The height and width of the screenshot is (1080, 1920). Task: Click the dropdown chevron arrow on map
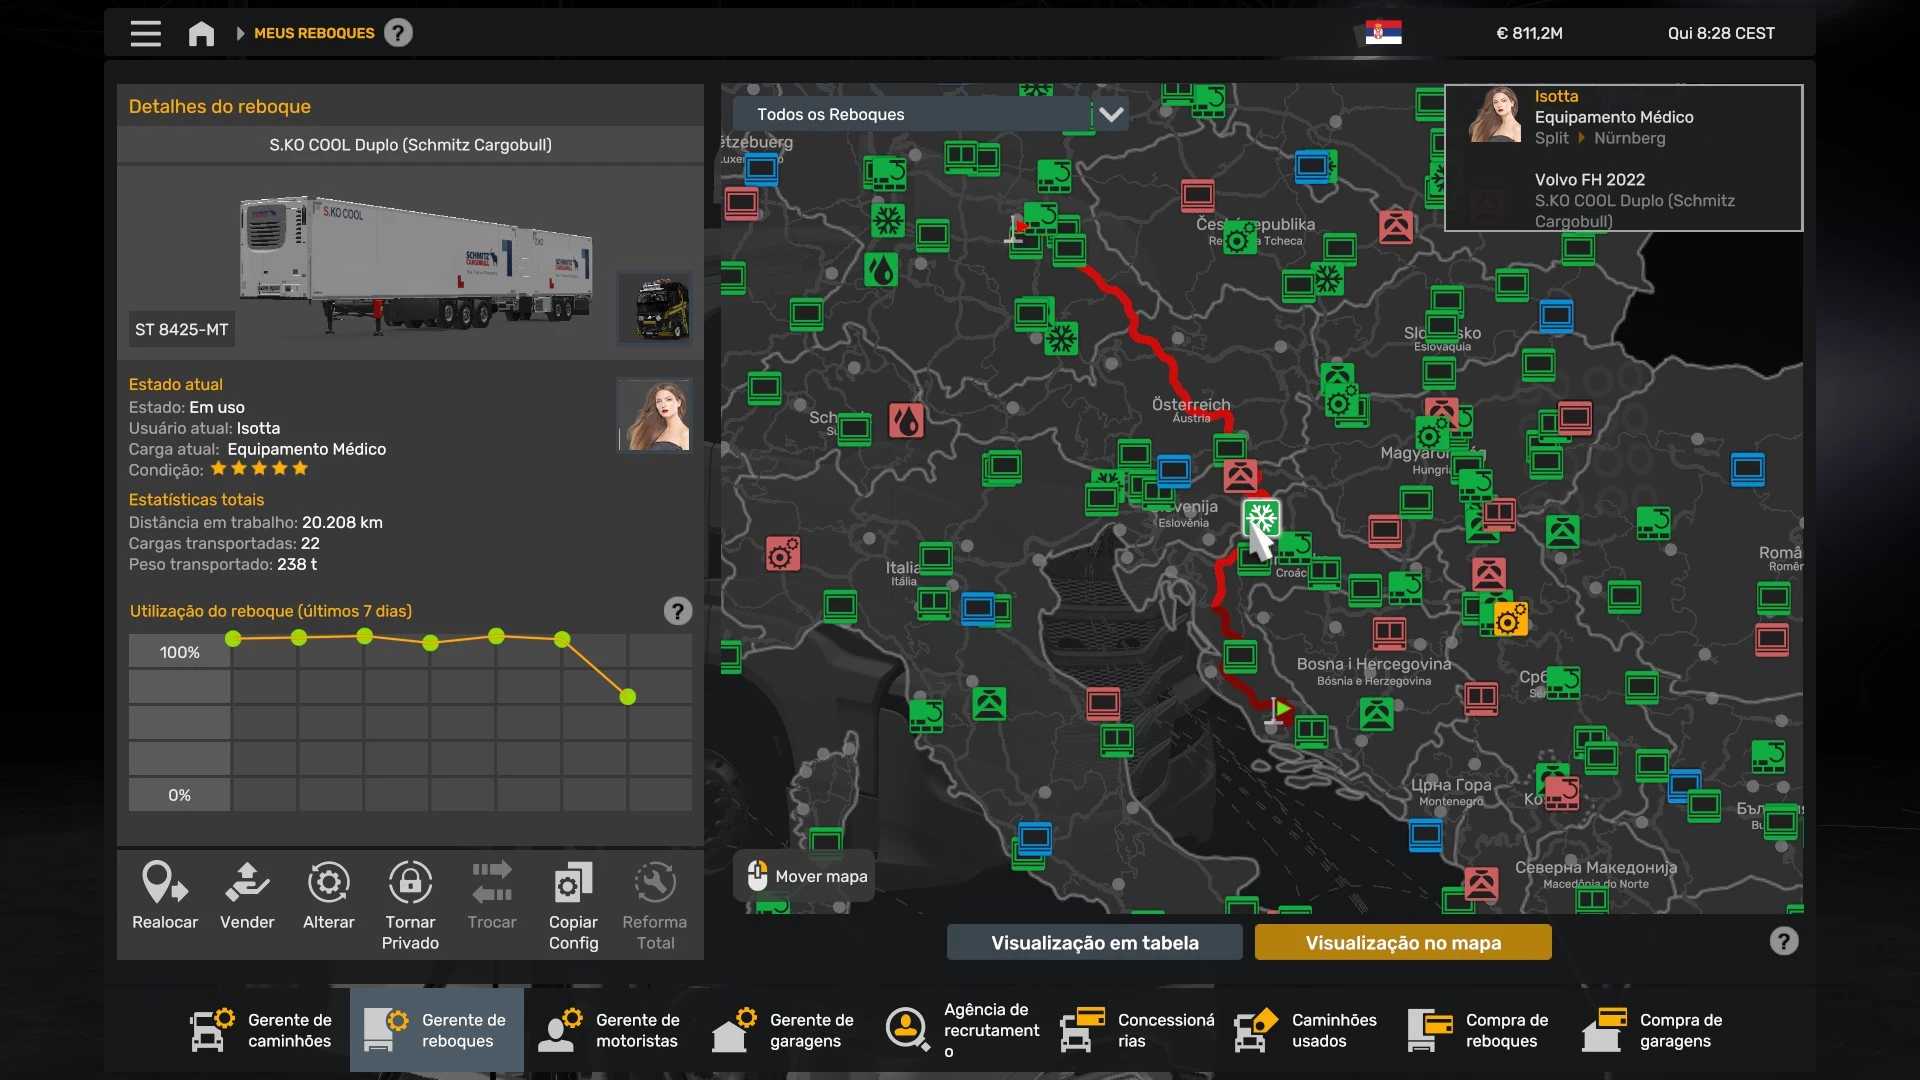click(1111, 114)
